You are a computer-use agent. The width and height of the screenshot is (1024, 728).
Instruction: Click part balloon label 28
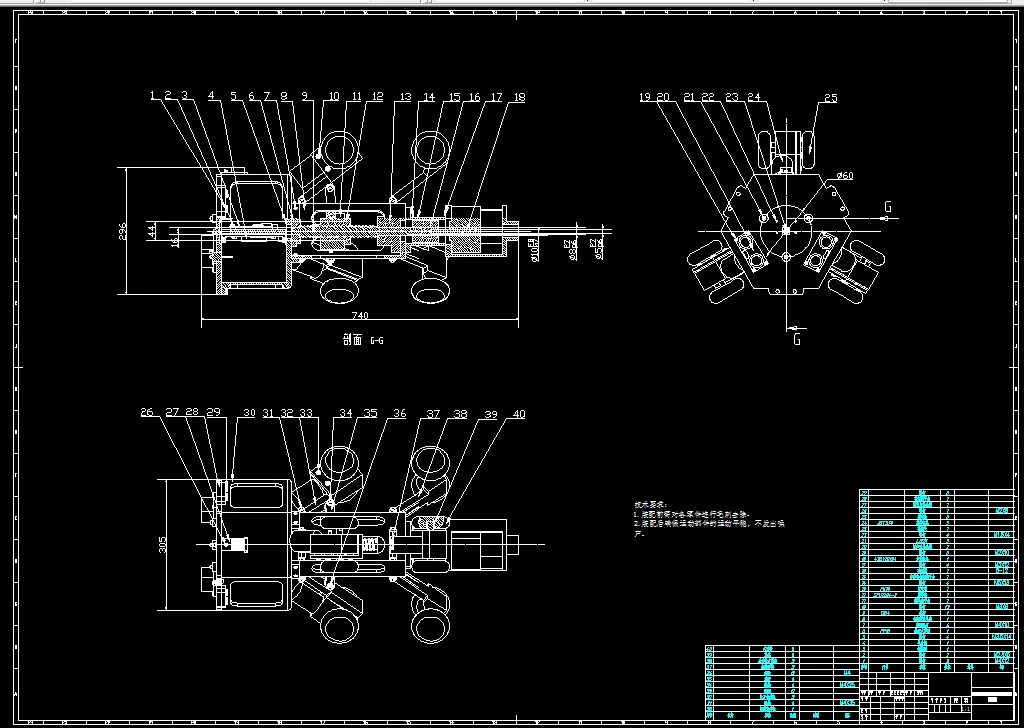click(x=192, y=412)
